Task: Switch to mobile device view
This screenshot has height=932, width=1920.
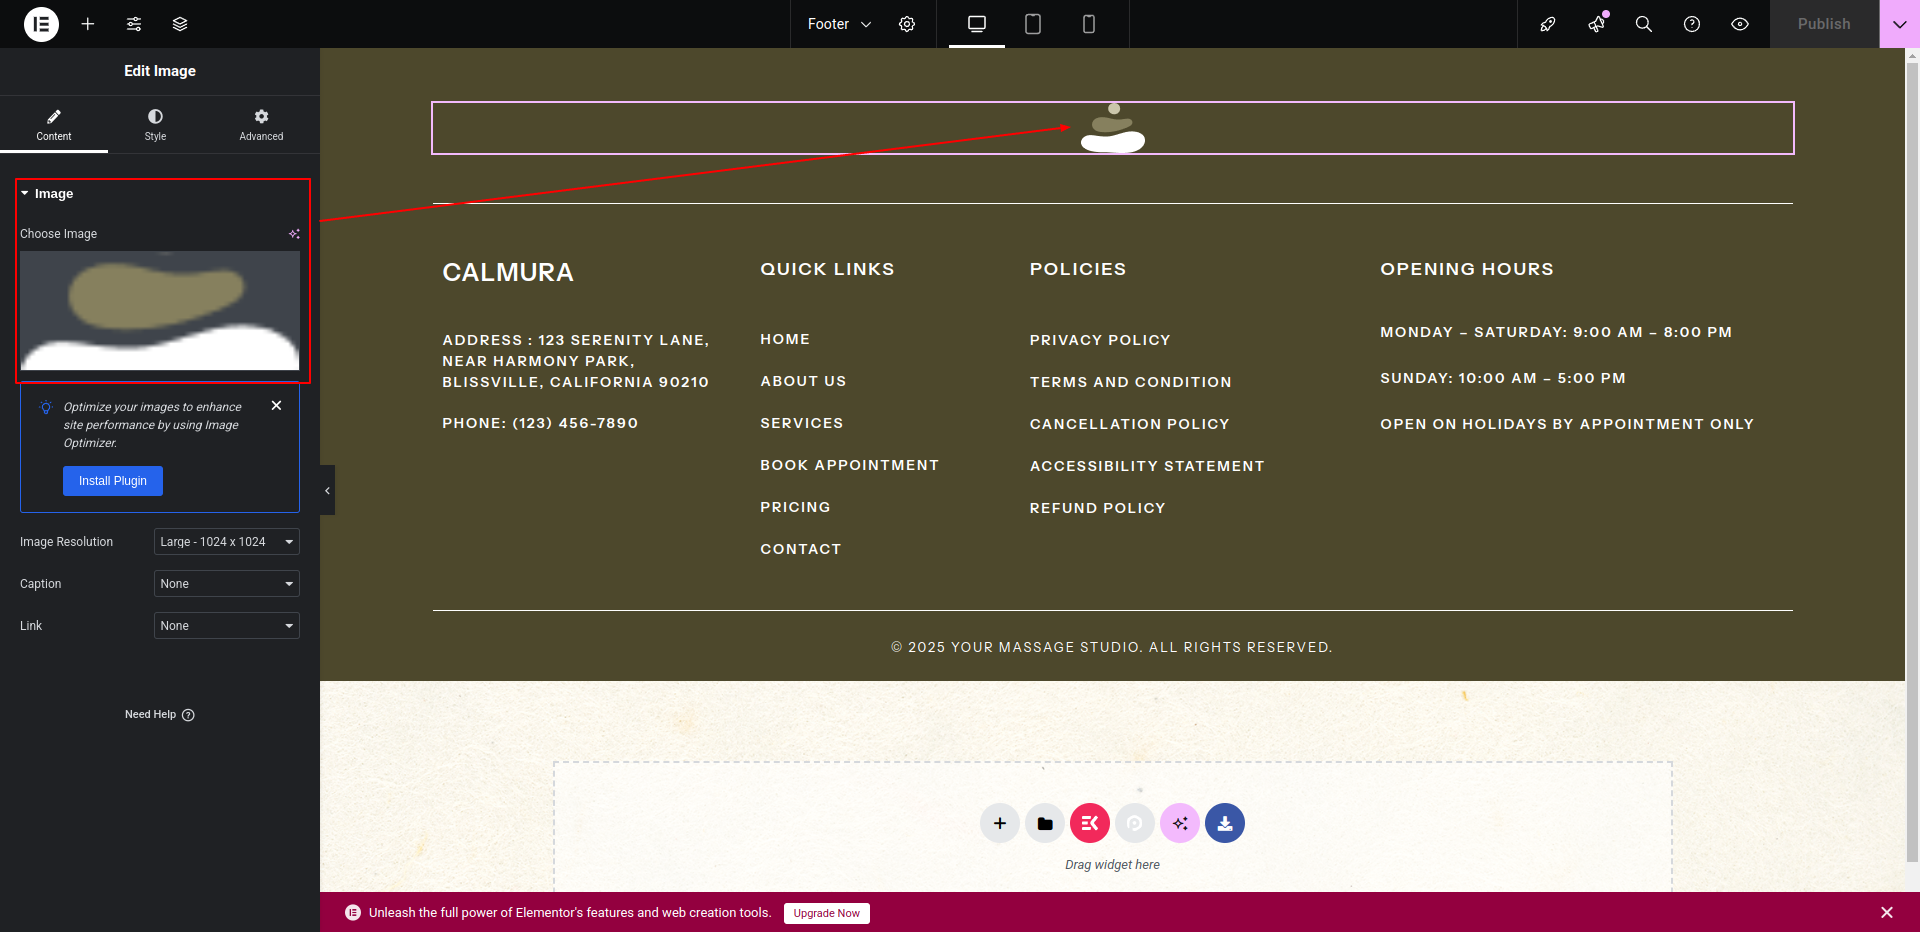Action: tap(1089, 24)
